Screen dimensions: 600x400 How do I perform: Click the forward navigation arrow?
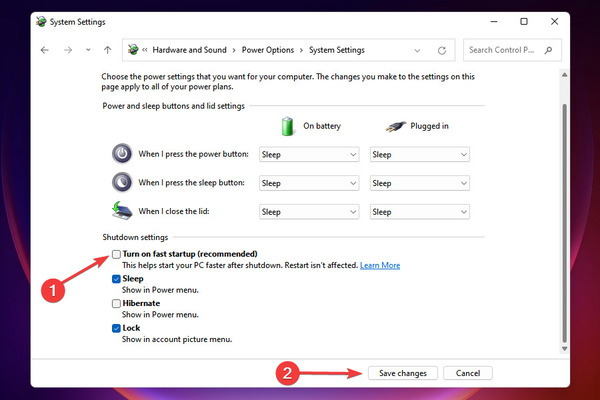[68, 50]
